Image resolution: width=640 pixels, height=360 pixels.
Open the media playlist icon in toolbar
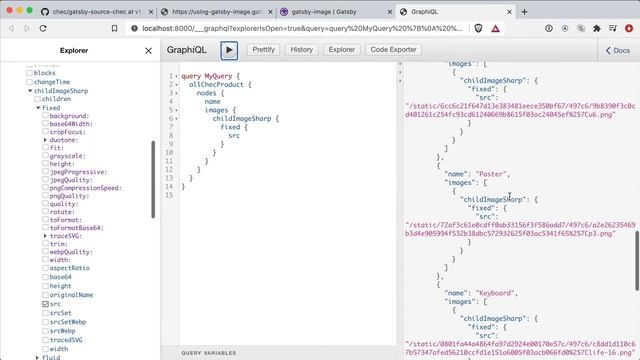tap(613, 28)
